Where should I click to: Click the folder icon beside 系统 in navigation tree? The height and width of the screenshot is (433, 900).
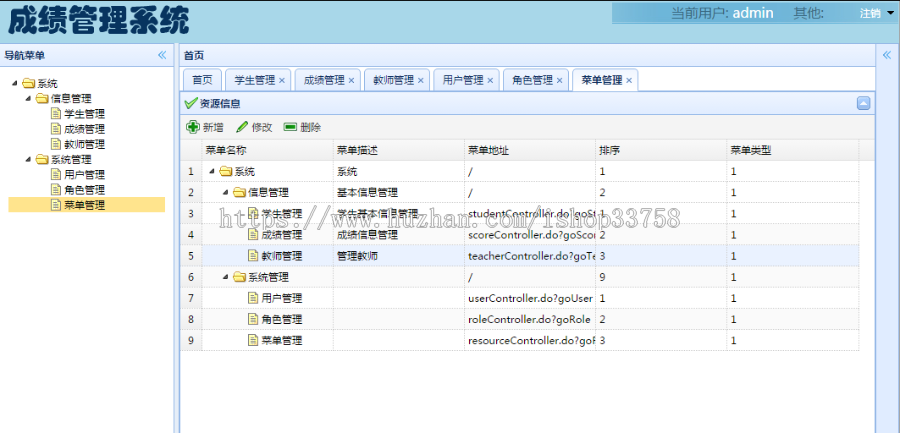tap(28, 84)
